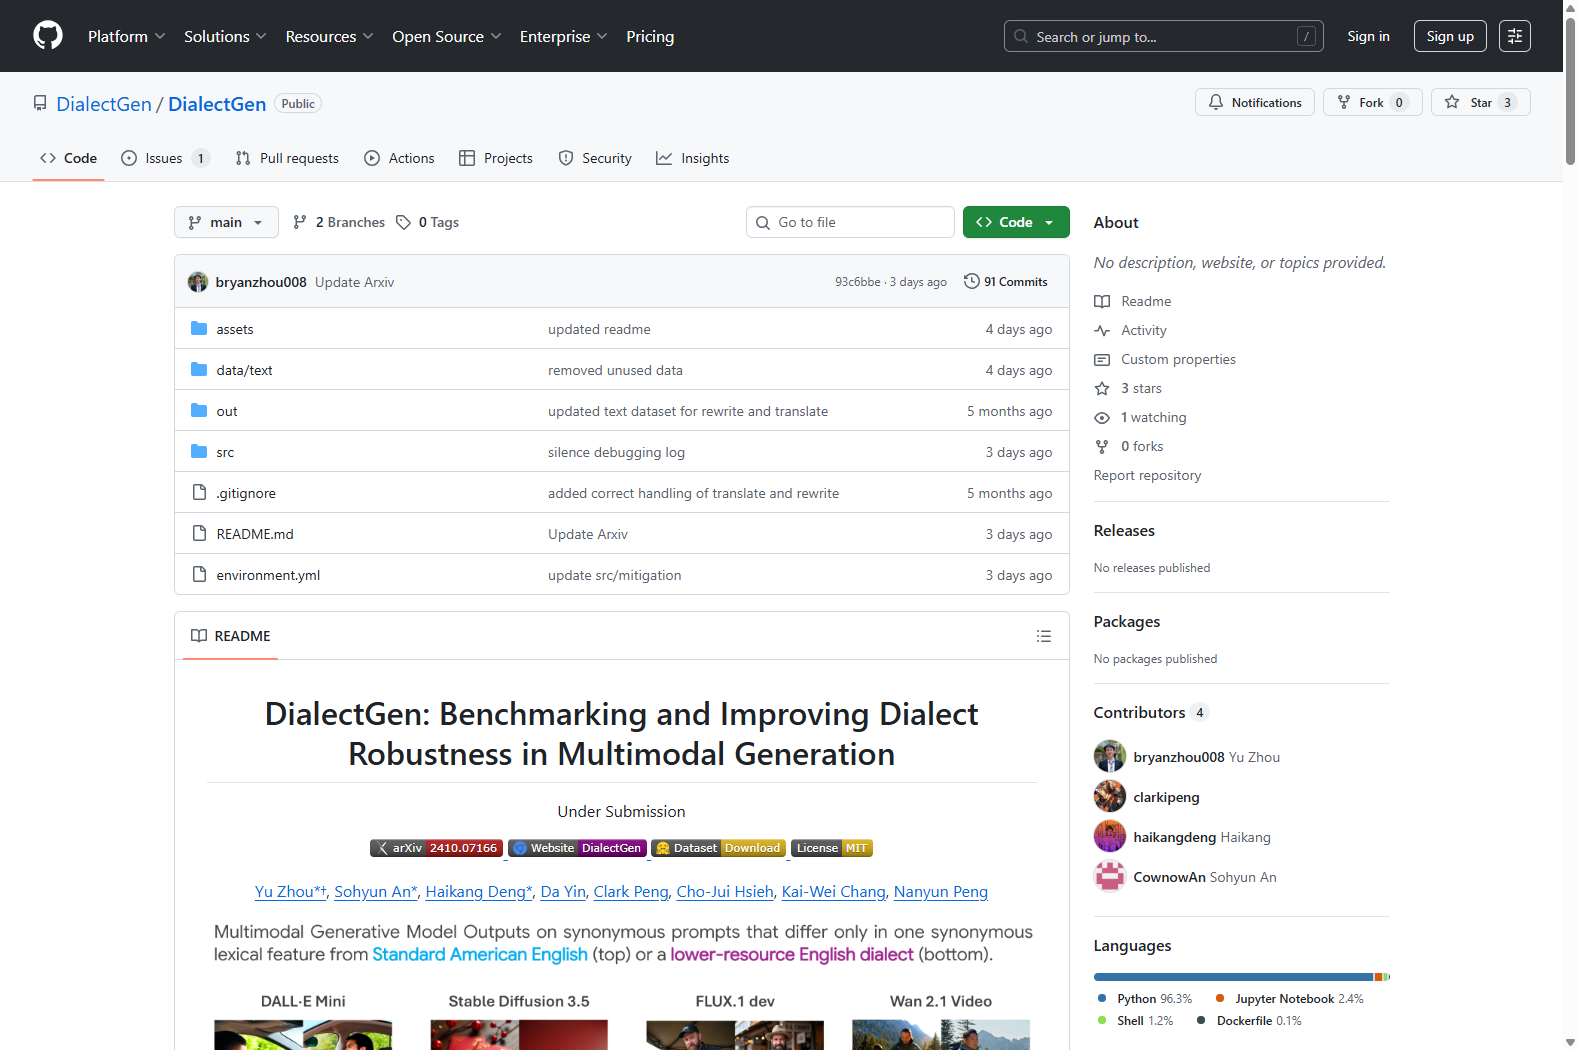Open commit 93c6bbe hash link
The width and height of the screenshot is (1578, 1050).
[858, 282]
